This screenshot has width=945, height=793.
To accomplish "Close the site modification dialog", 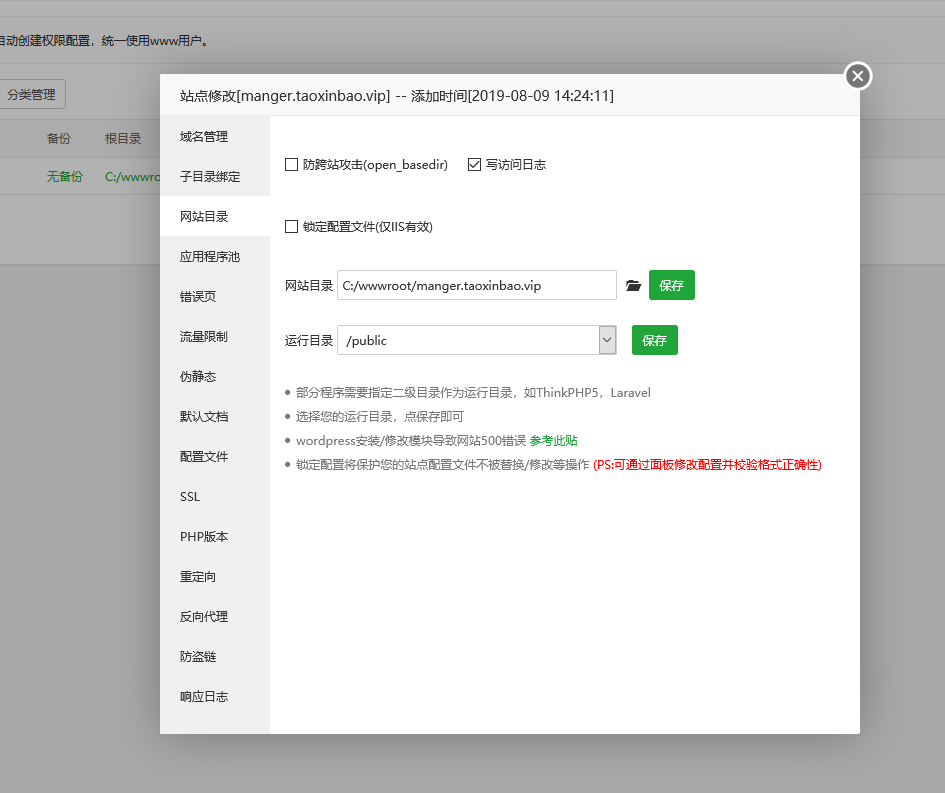I will [858, 76].
